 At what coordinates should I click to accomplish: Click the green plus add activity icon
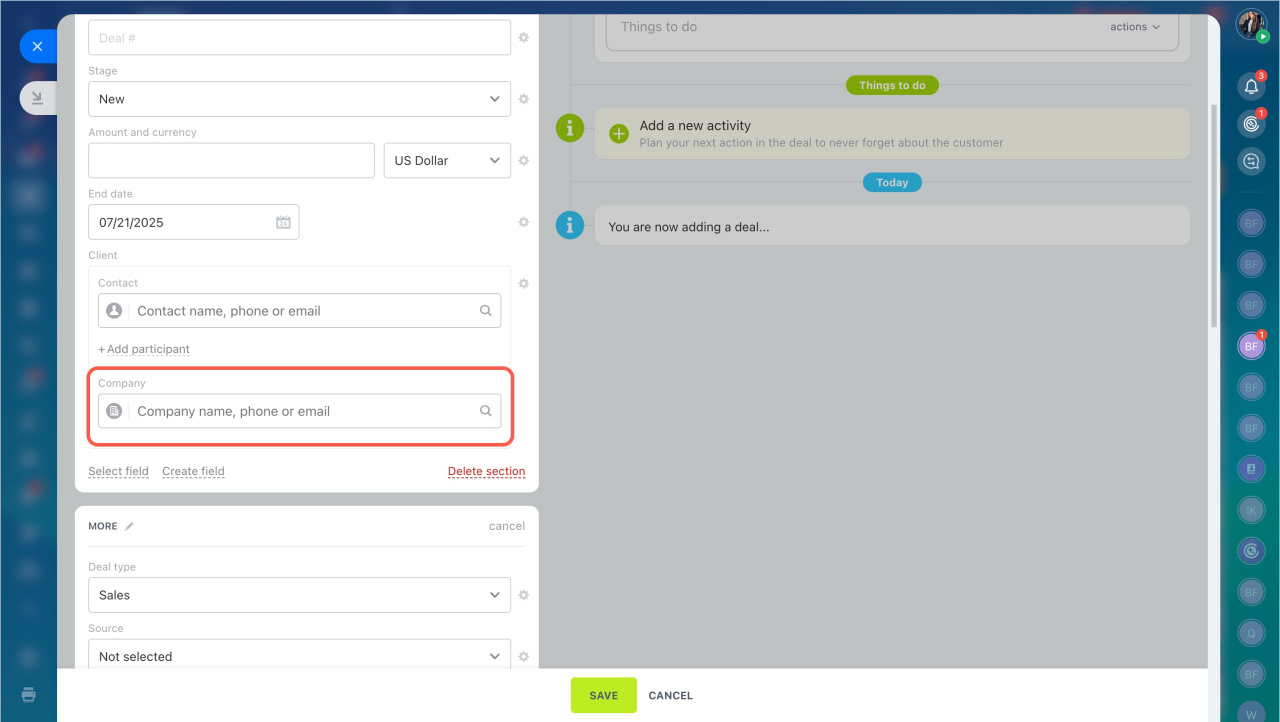[619, 133]
